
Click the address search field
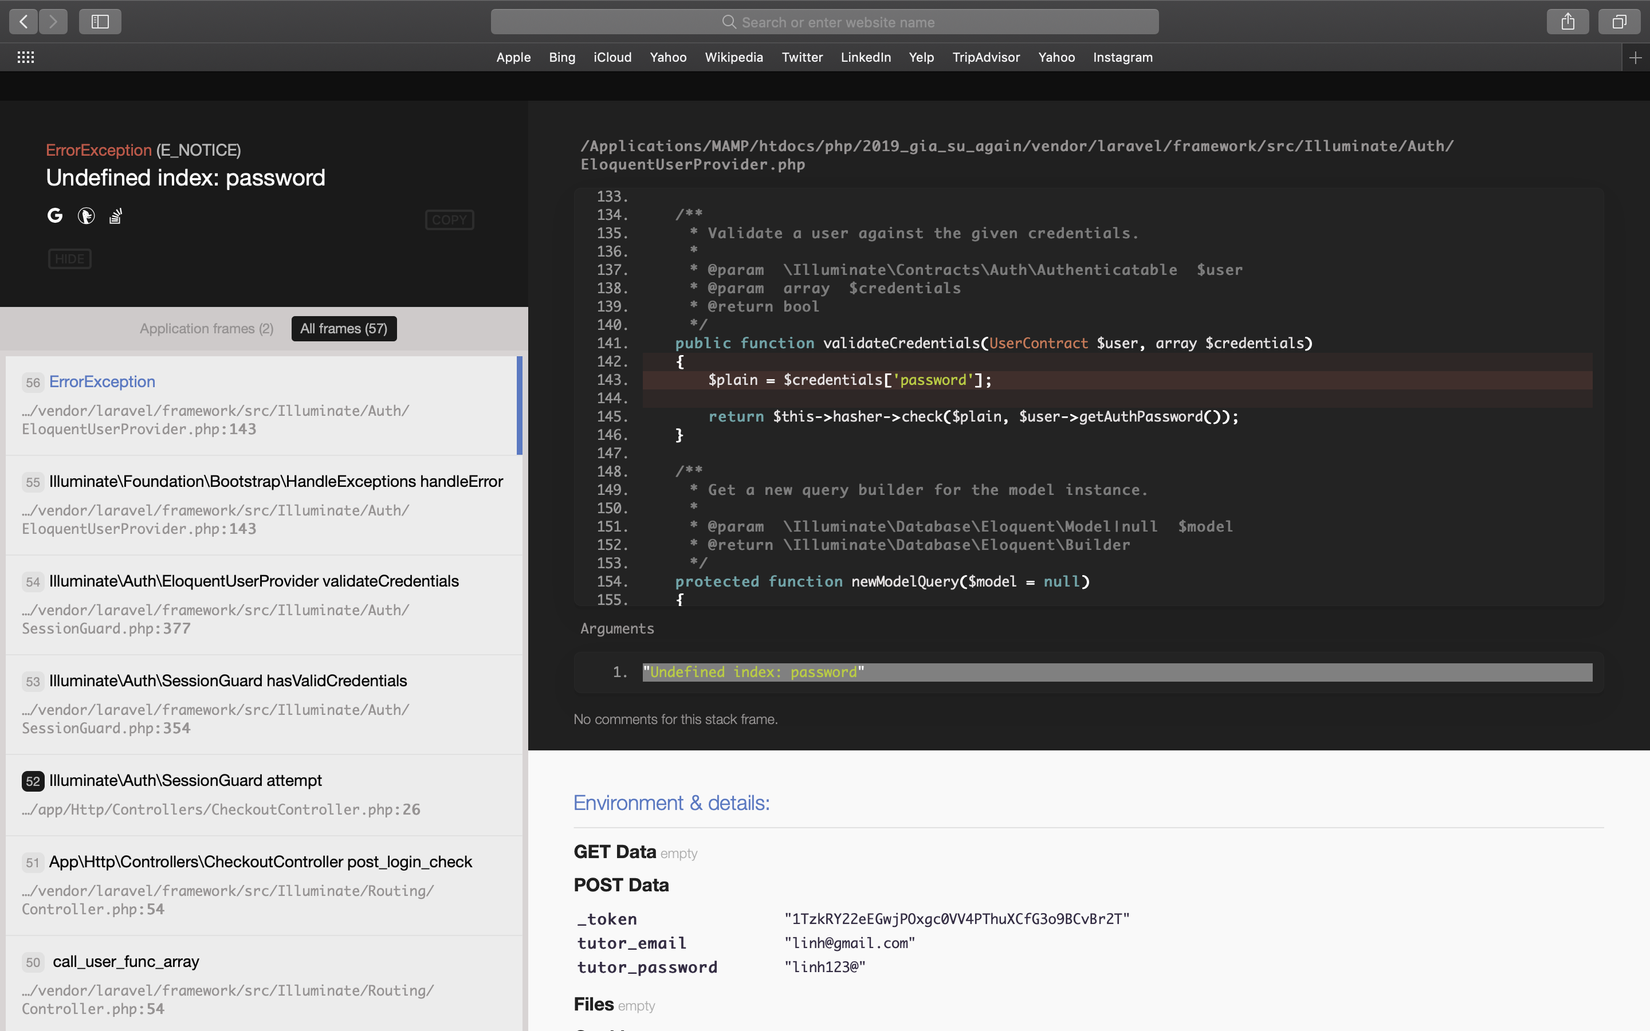click(825, 22)
